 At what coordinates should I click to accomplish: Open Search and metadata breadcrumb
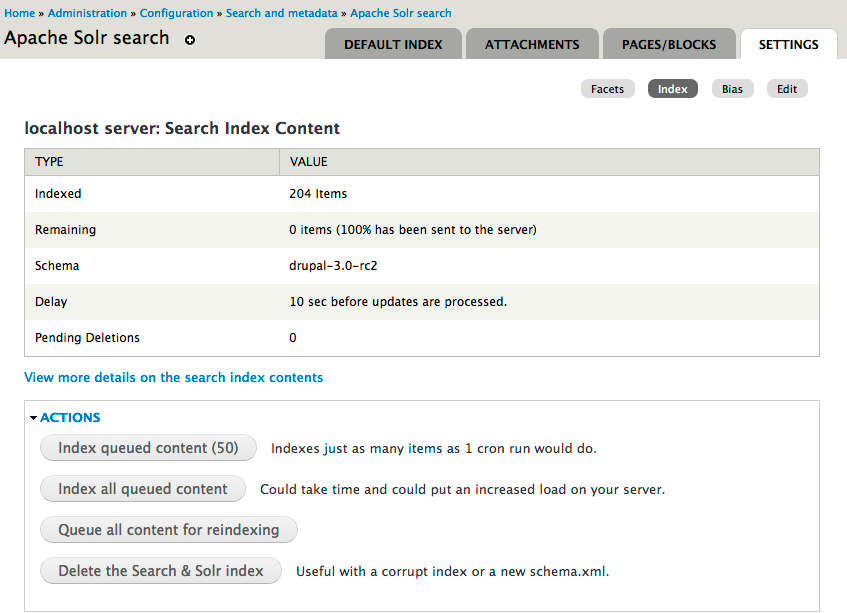(281, 13)
